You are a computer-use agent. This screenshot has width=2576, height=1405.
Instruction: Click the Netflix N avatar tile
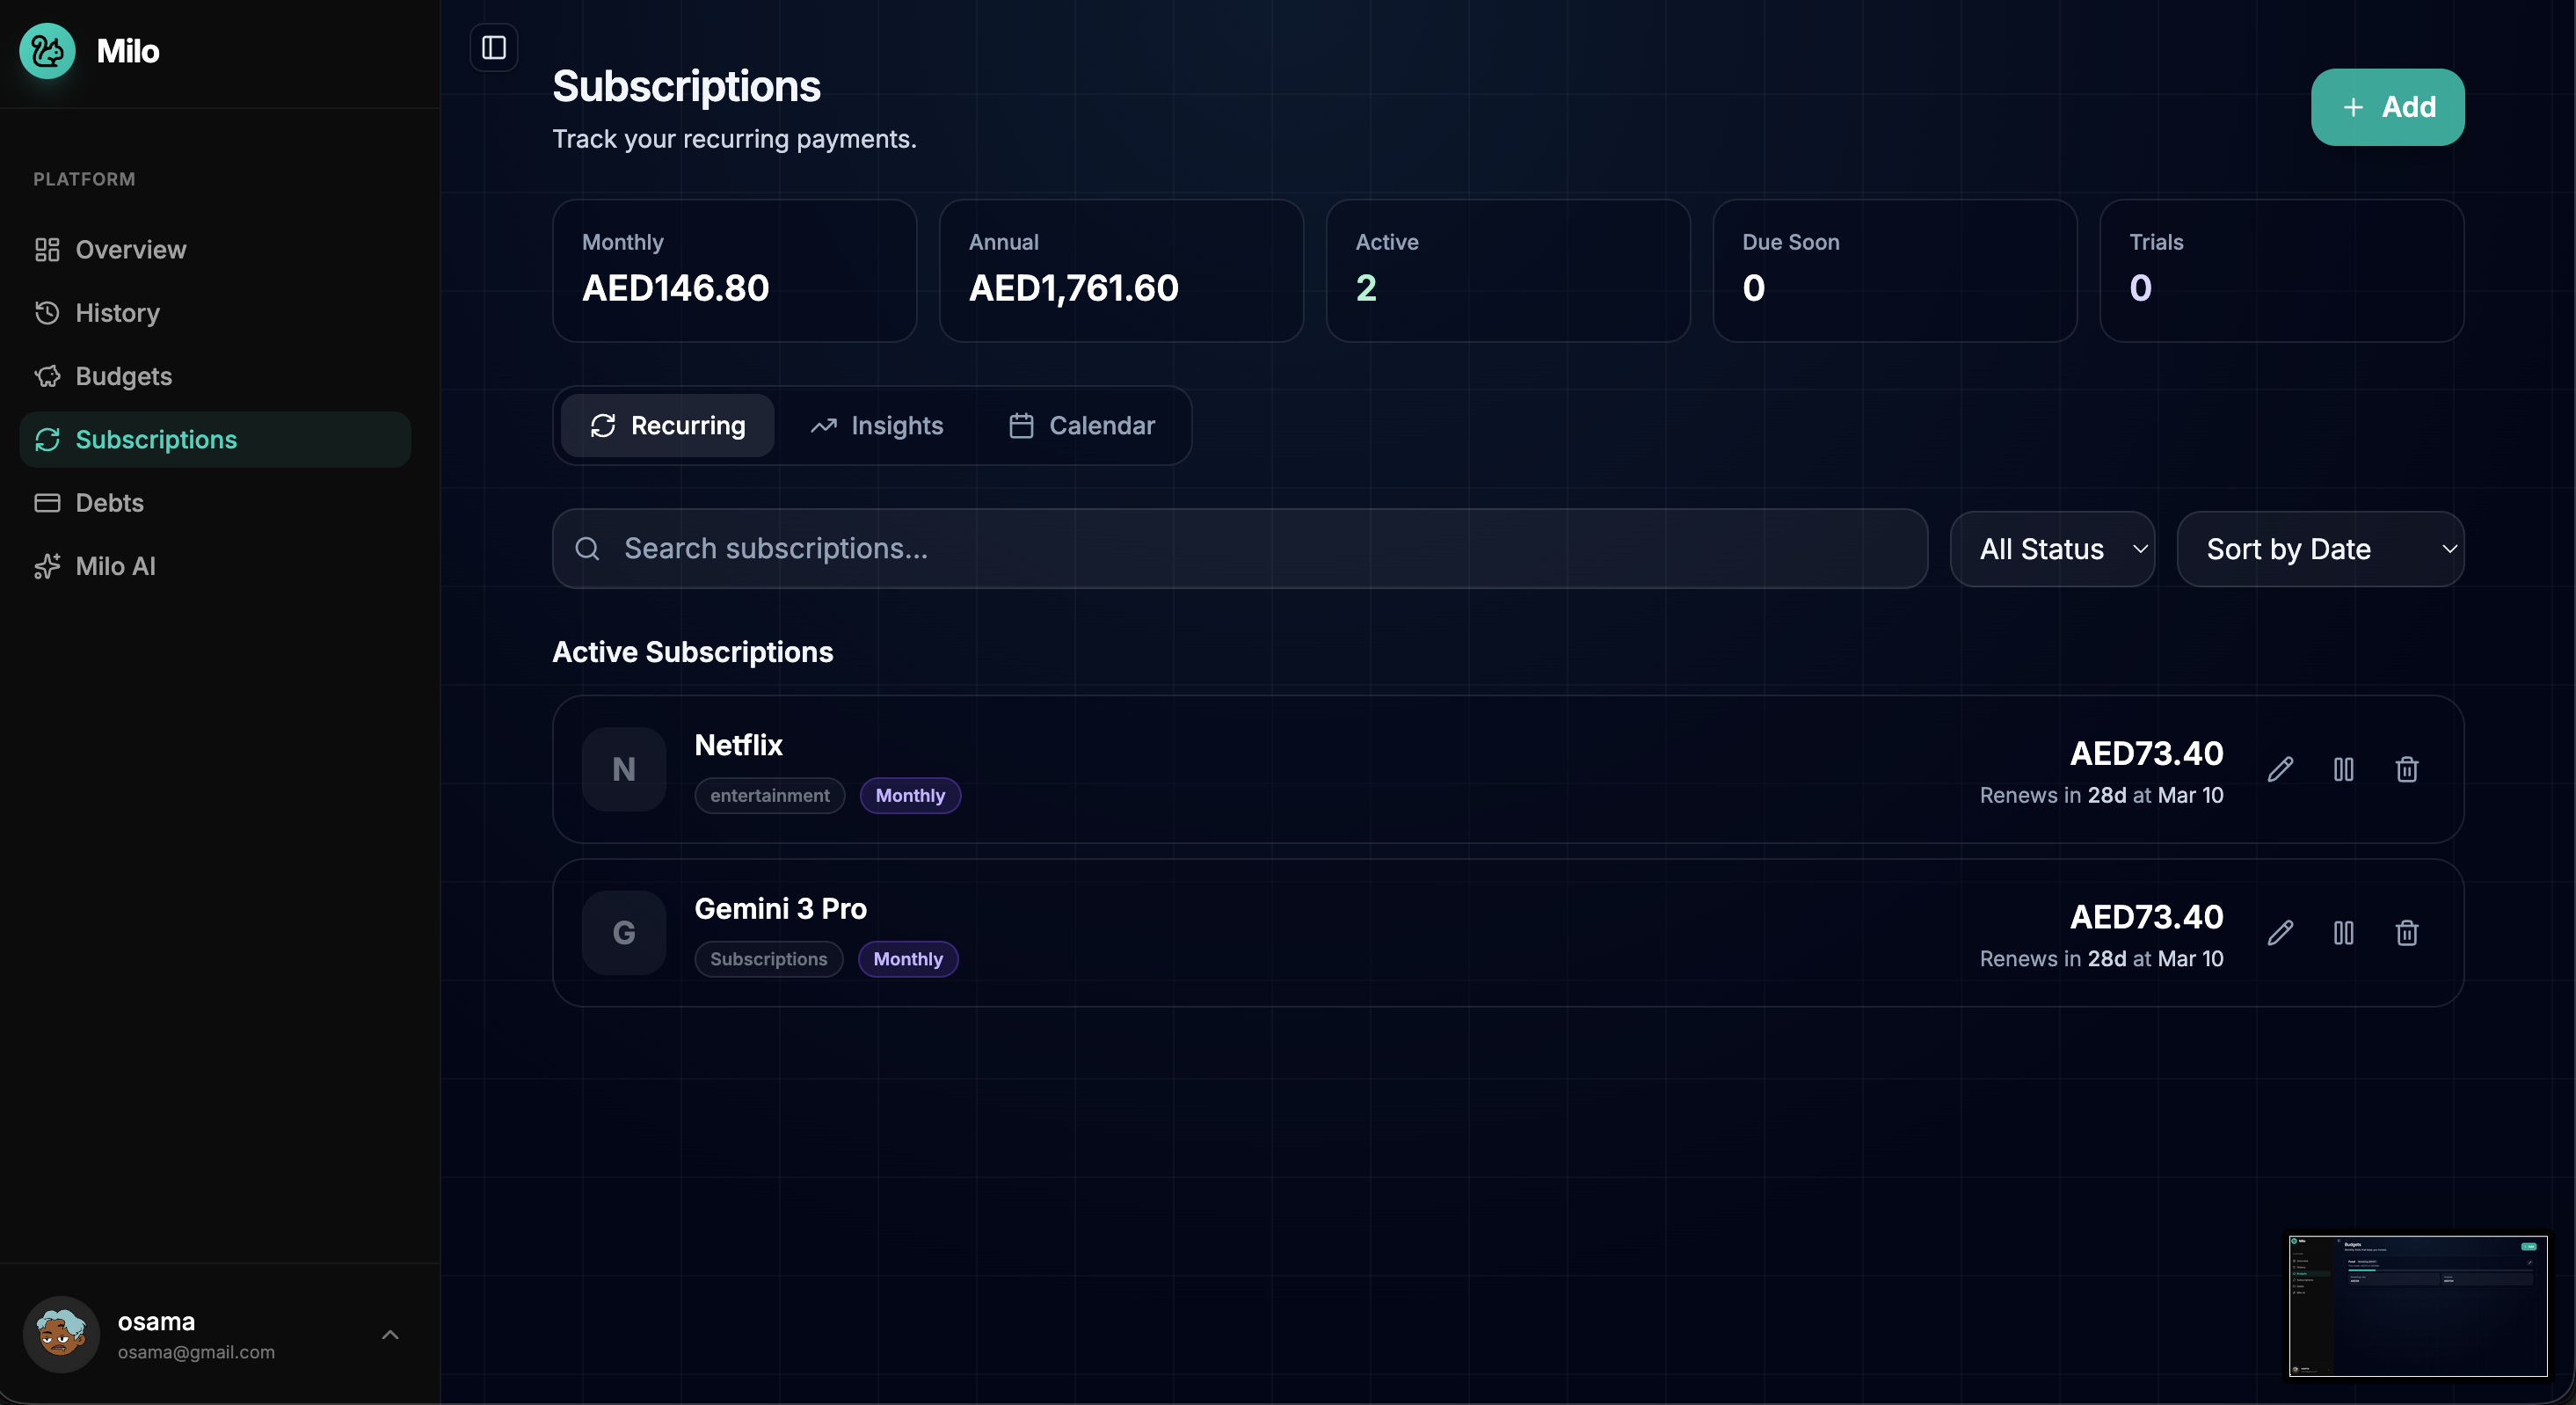click(623, 769)
